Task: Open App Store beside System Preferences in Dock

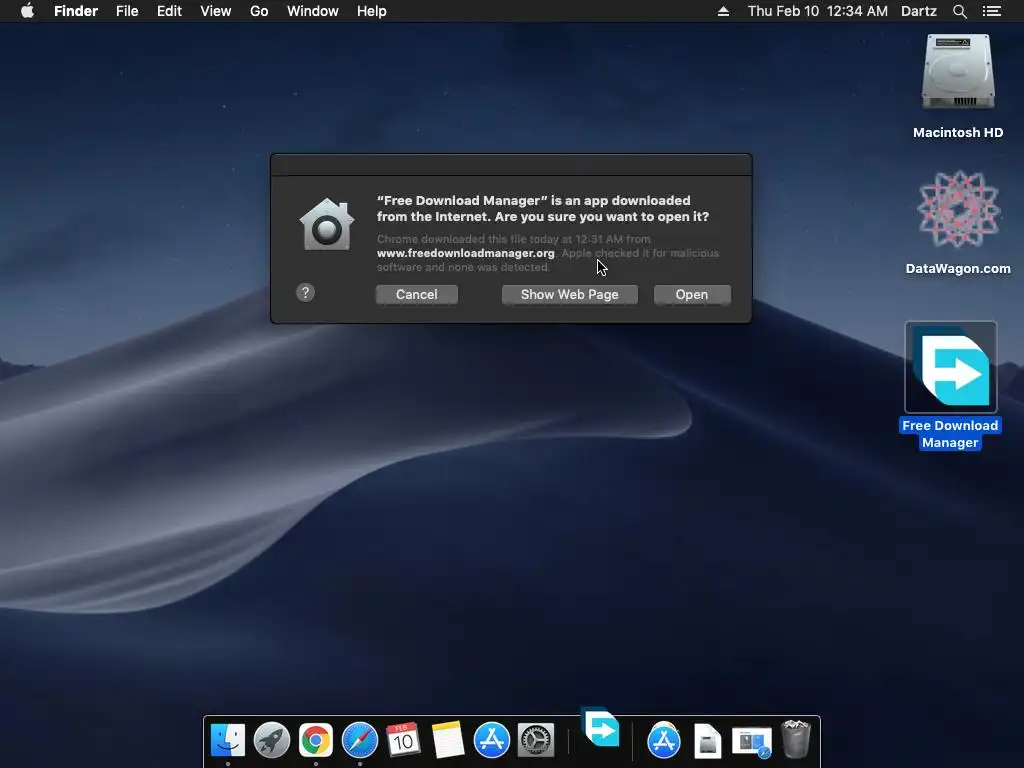Action: pyautogui.click(x=491, y=740)
